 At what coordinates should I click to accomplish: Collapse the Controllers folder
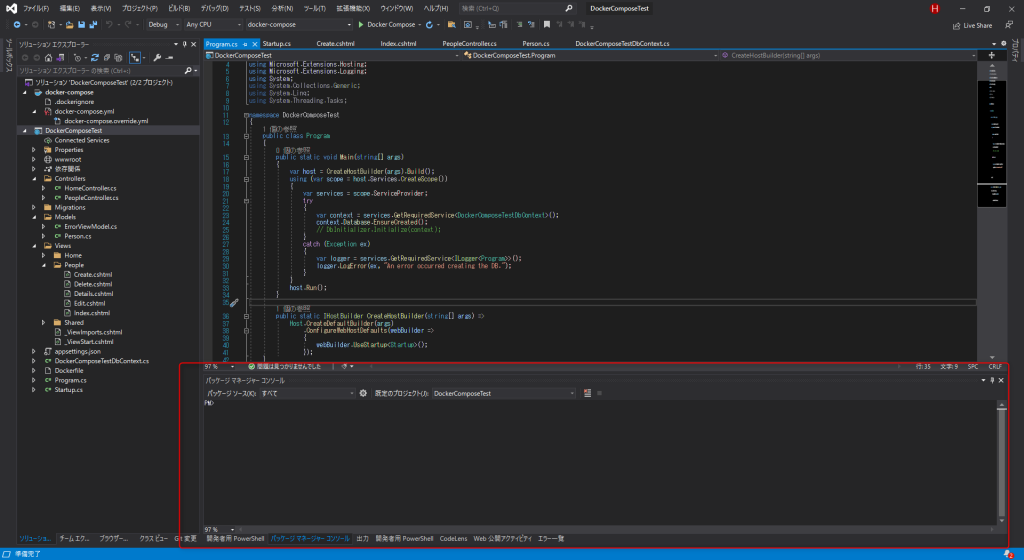(x=34, y=179)
